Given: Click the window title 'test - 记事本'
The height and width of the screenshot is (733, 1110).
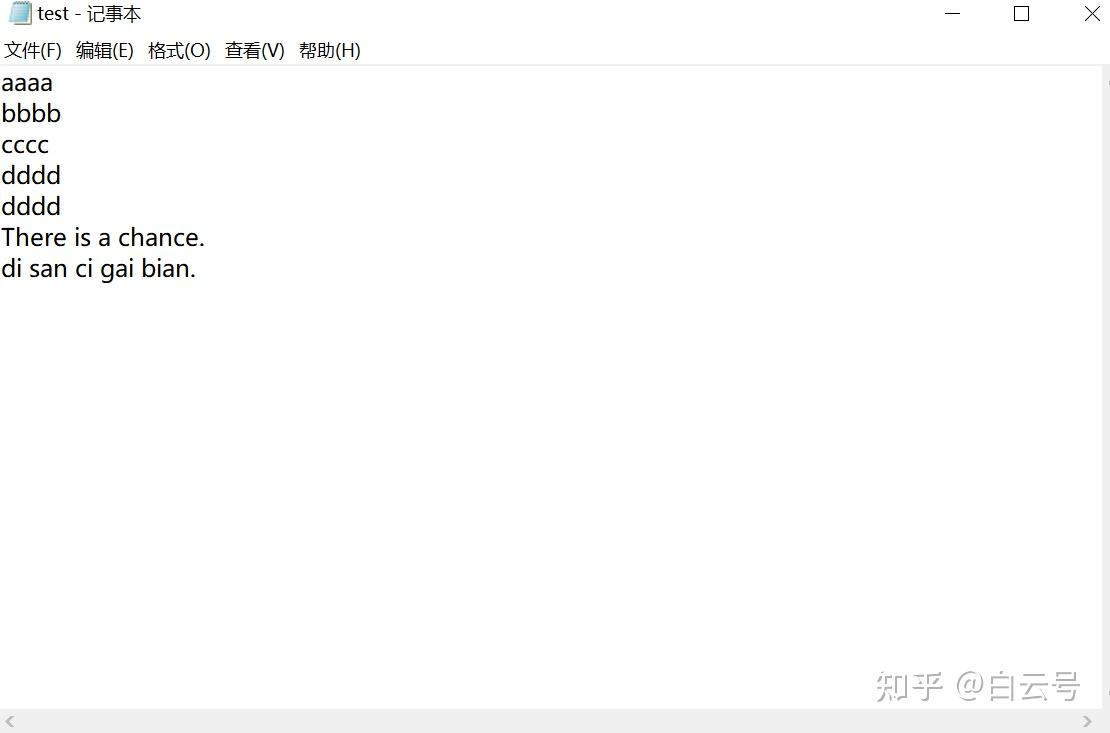Looking at the screenshot, I should [89, 13].
